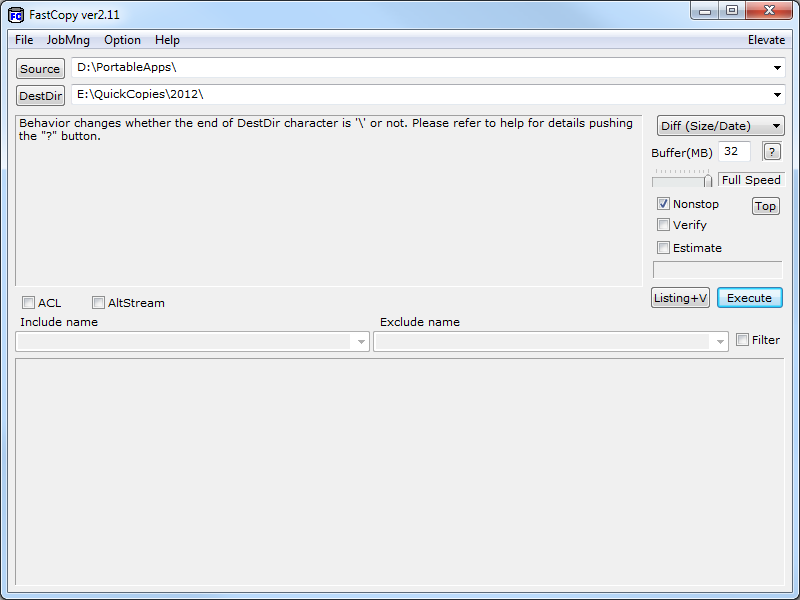Open the JobMng menu
The image size is (800, 600).
click(67, 40)
